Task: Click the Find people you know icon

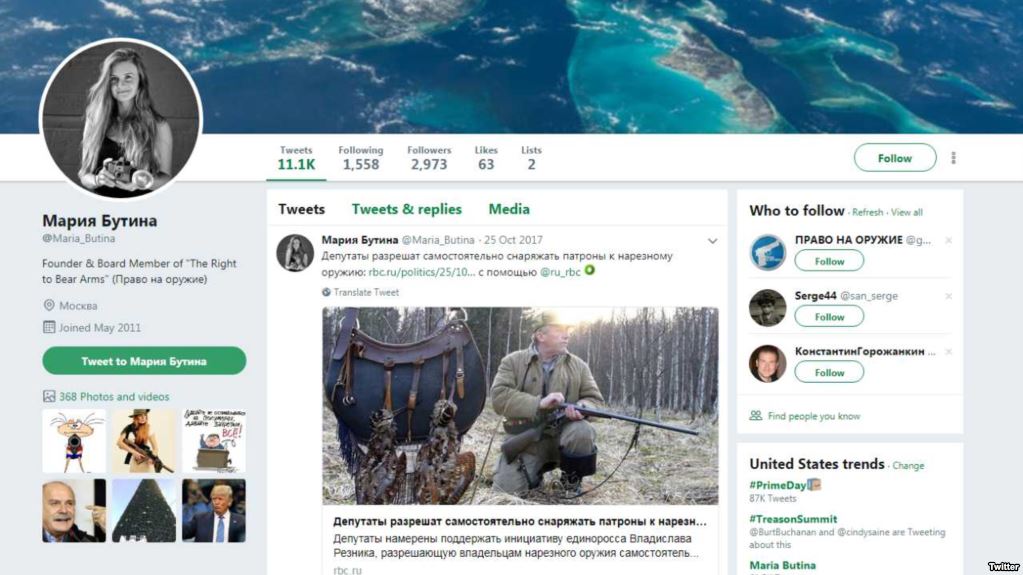Action: [756, 416]
